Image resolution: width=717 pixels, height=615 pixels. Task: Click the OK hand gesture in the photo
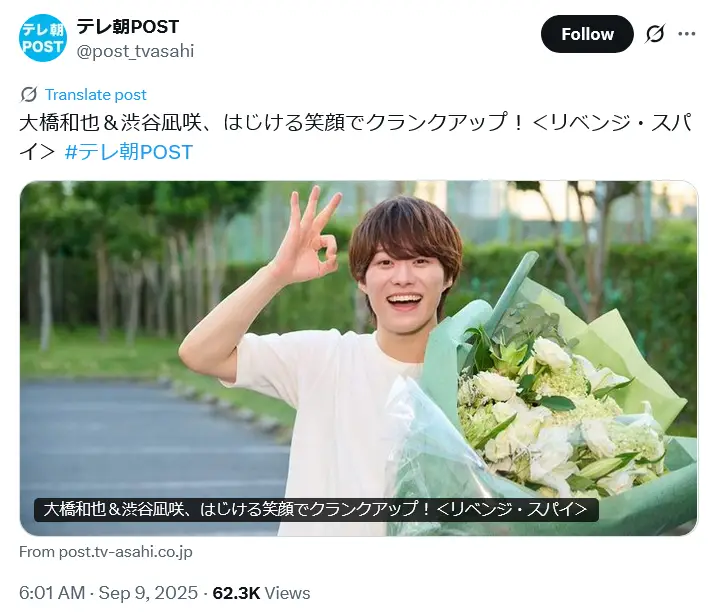(311, 238)
